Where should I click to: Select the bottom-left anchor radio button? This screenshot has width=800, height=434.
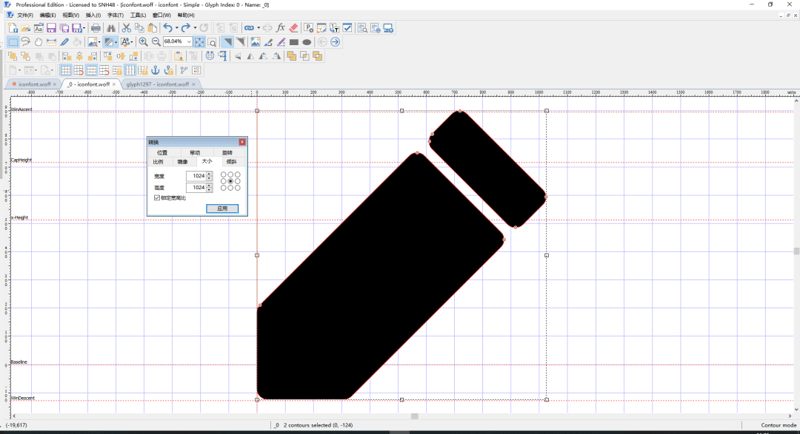click(223, 188)
